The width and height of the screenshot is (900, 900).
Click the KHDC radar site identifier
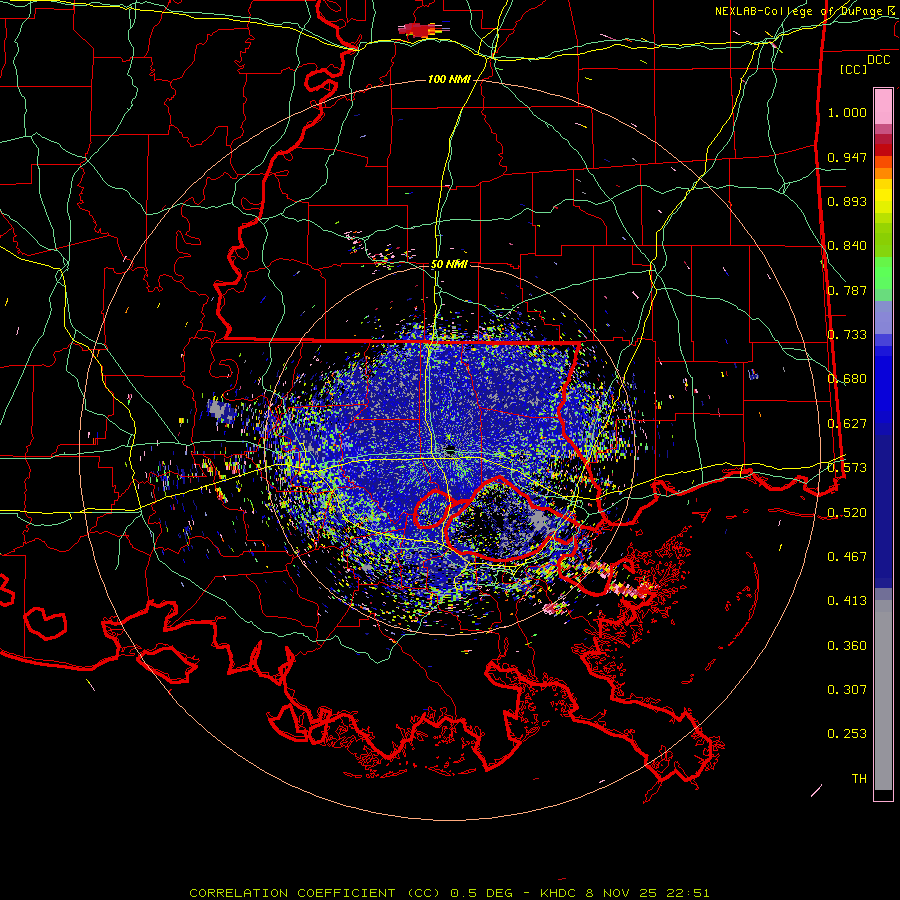coord(560,893)
